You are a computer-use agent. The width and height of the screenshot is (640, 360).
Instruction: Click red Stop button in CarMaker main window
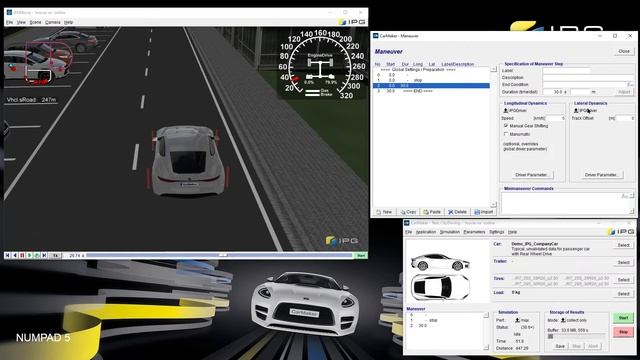(623, 332)
